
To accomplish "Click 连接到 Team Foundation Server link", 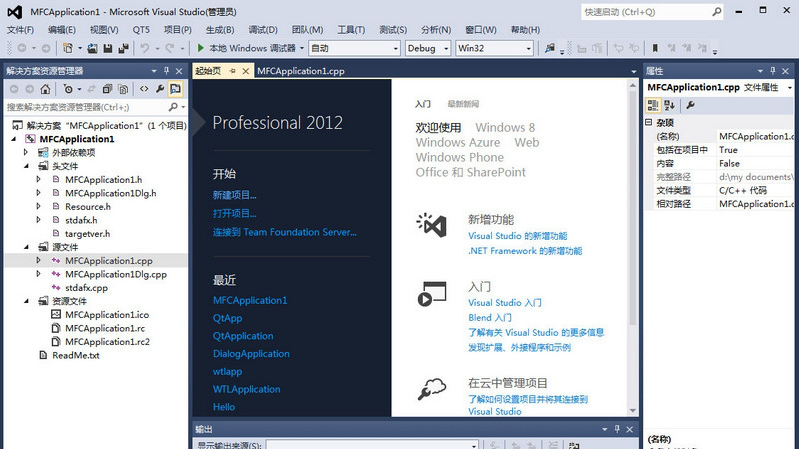I will click(x=284, y=232).
